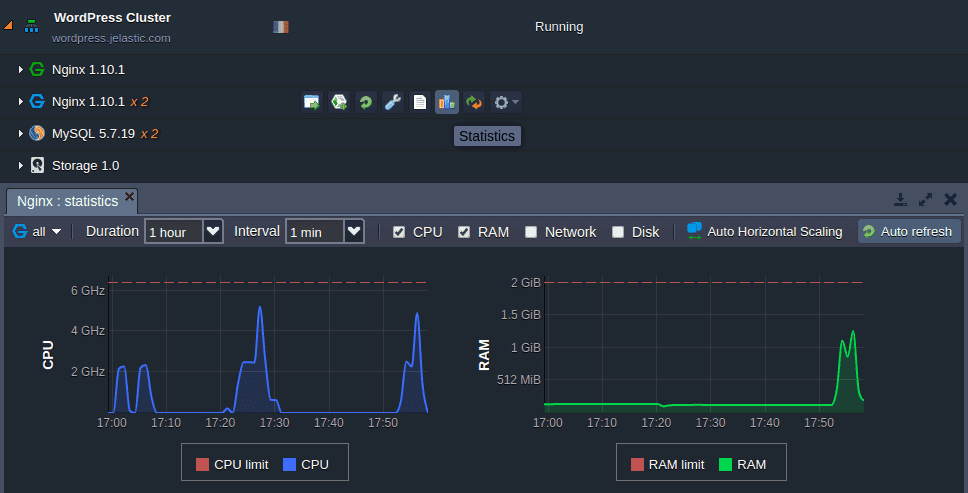968x493 pixels.
Task: Click the '512 MiB' RAM axis label
Action: [x=519, y=379]
